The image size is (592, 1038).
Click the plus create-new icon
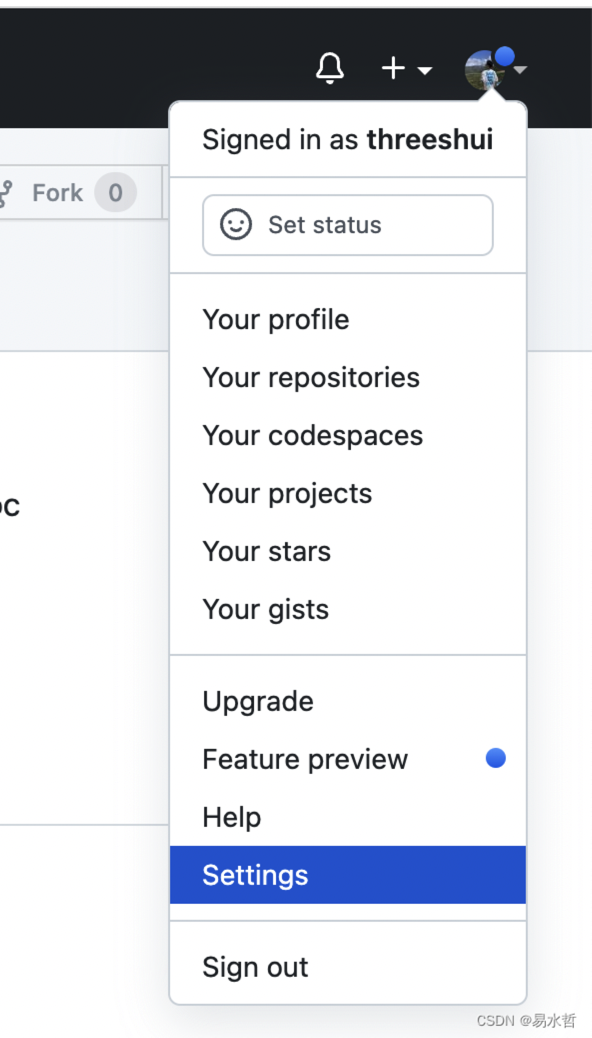[x=393, y=68]
